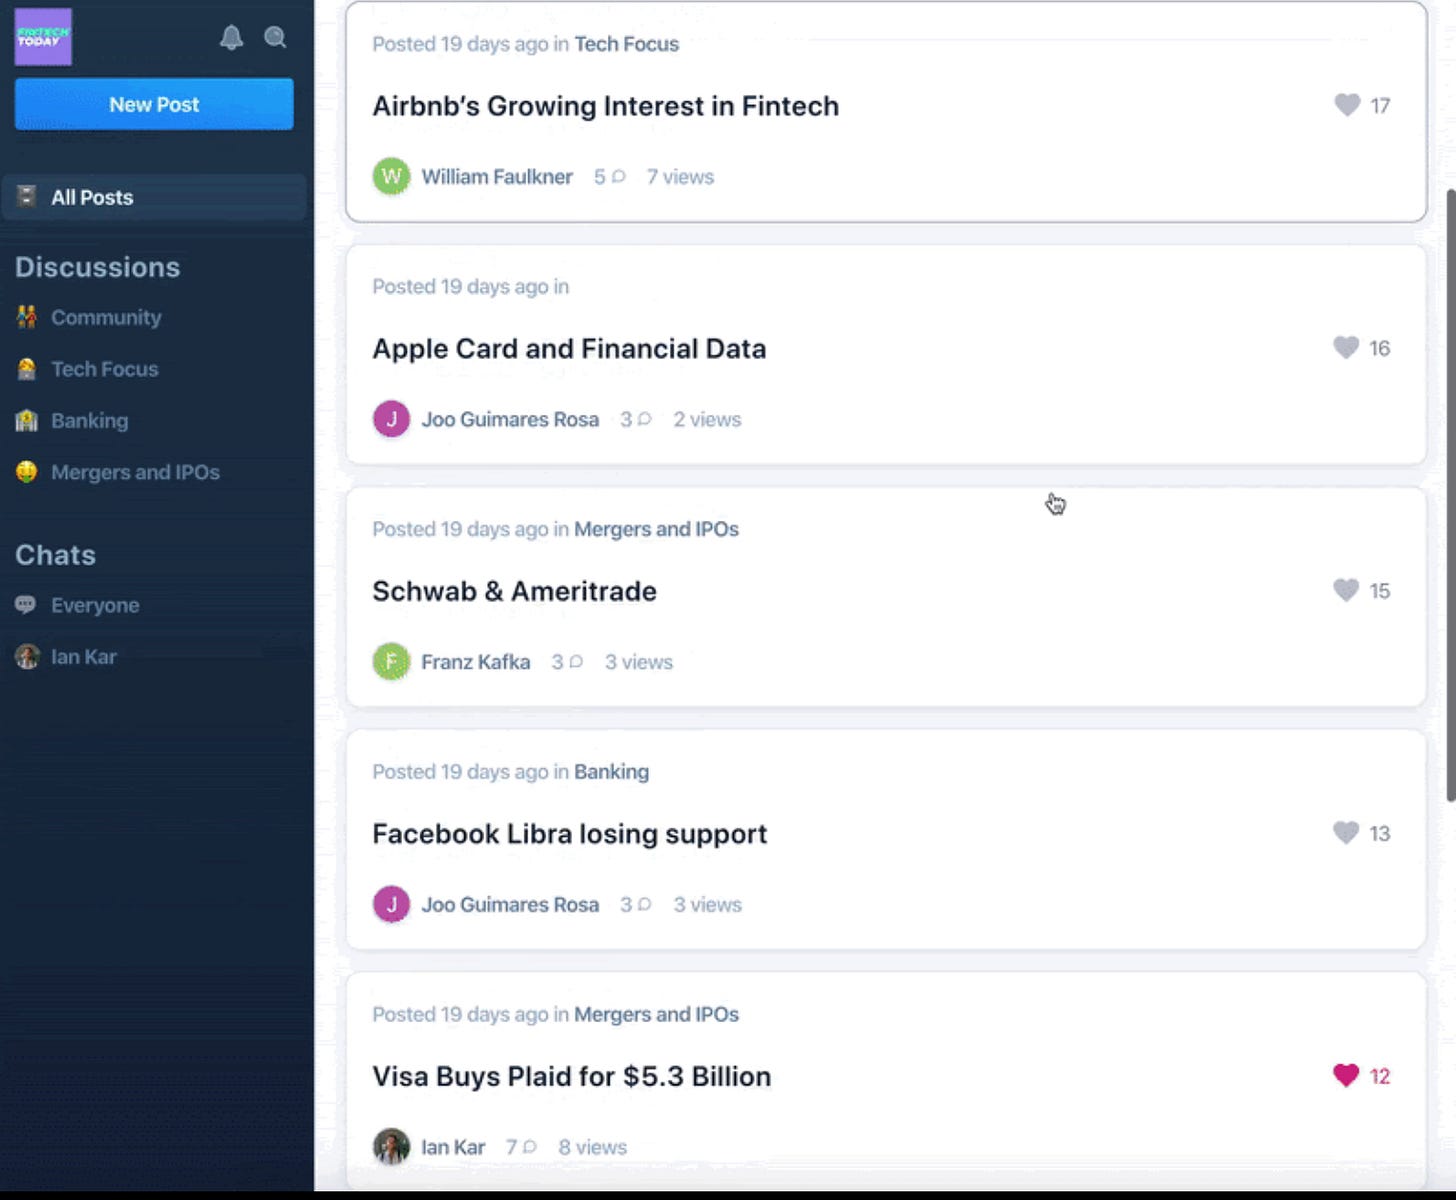The width and height of the screenshot is (1456, 1200).
Task: Follow Tech Focus link on Airbnb post
Action: (x=626, y=44)
